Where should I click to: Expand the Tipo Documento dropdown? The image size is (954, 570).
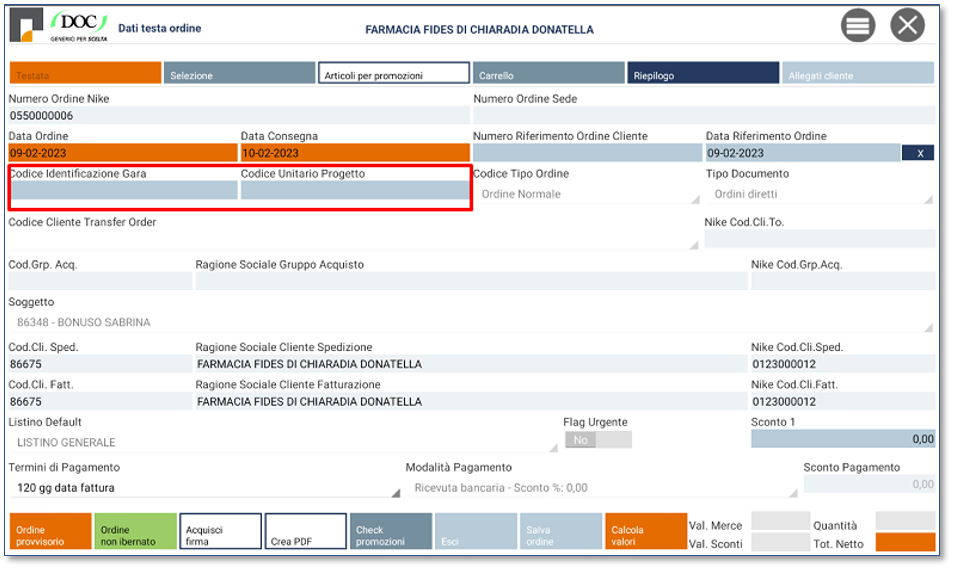point(820,194)
